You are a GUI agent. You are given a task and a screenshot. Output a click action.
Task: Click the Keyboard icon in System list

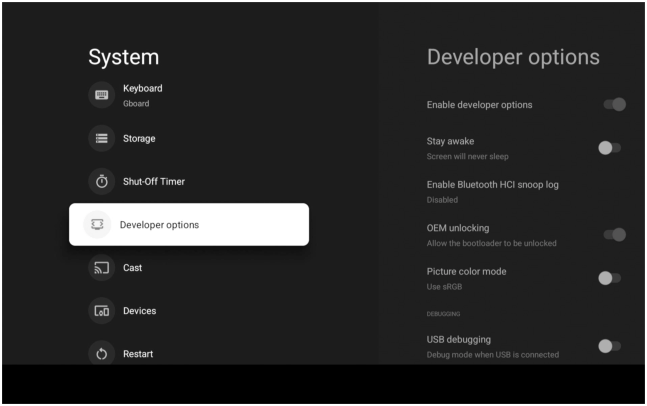point(102,95)
